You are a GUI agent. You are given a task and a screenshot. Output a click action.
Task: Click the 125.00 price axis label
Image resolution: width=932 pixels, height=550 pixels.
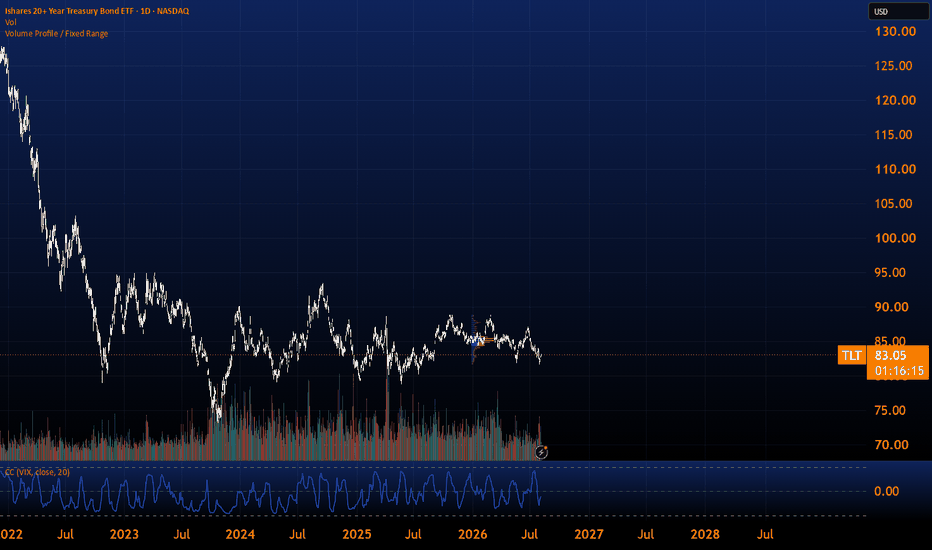click(893, 66)
